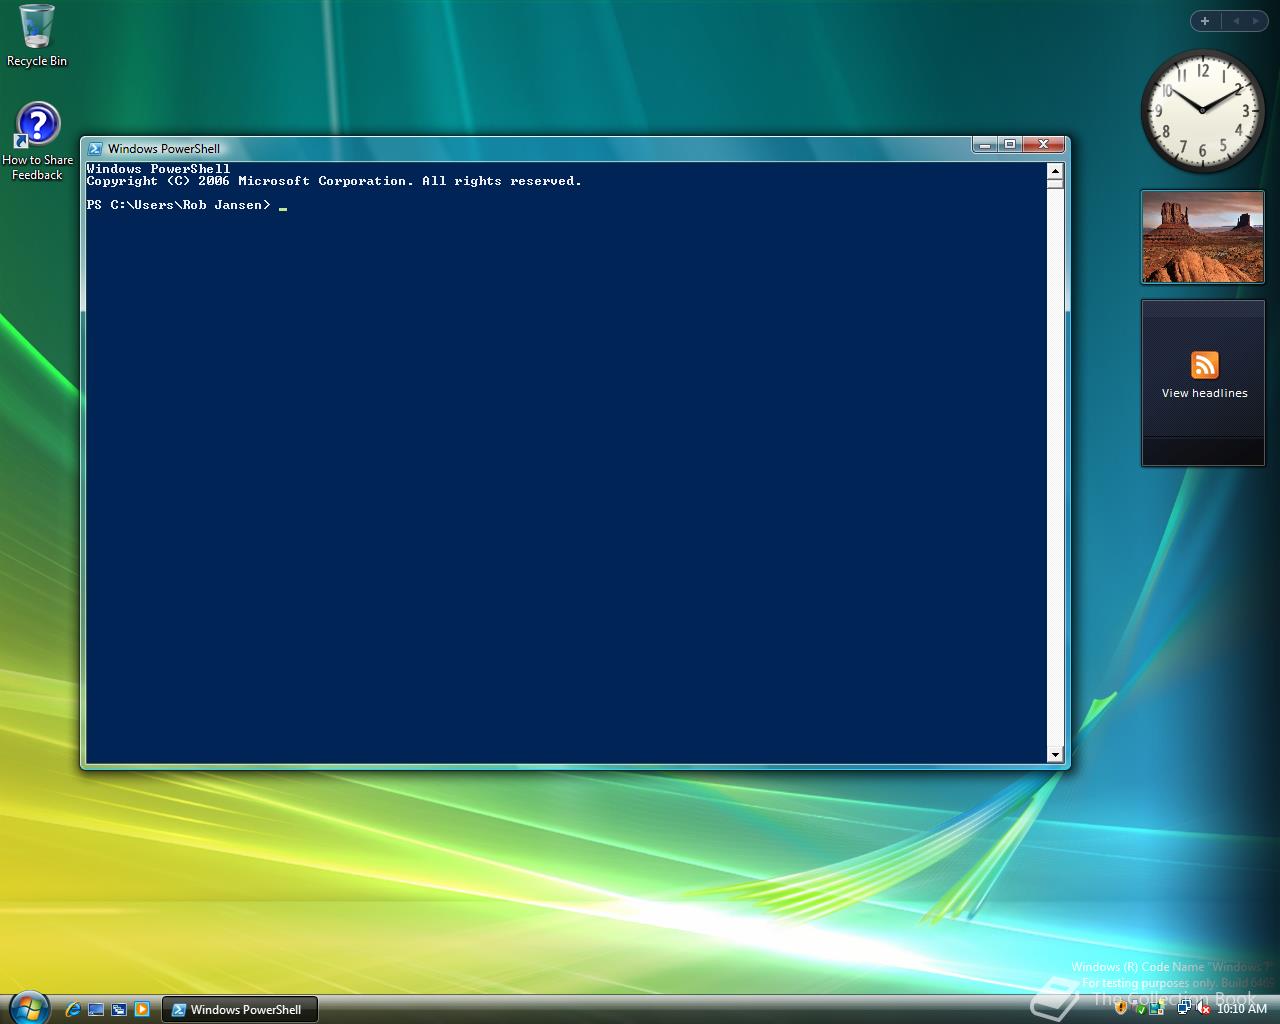This screenshot has width=1280, height=1024.
Task: Click green checkmark tray icon
Action: (1142, 1010)
